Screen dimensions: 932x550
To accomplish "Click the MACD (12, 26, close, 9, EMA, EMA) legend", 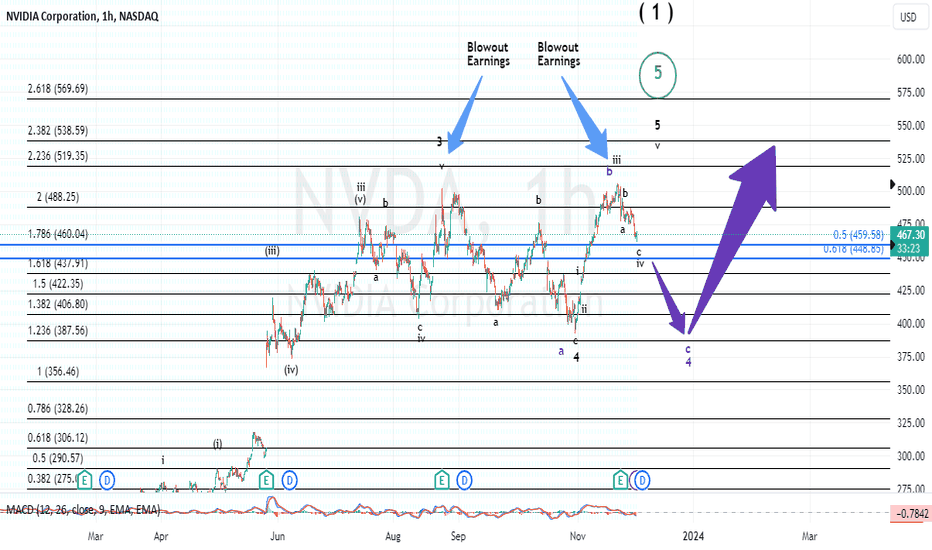I will pos(83,510).
